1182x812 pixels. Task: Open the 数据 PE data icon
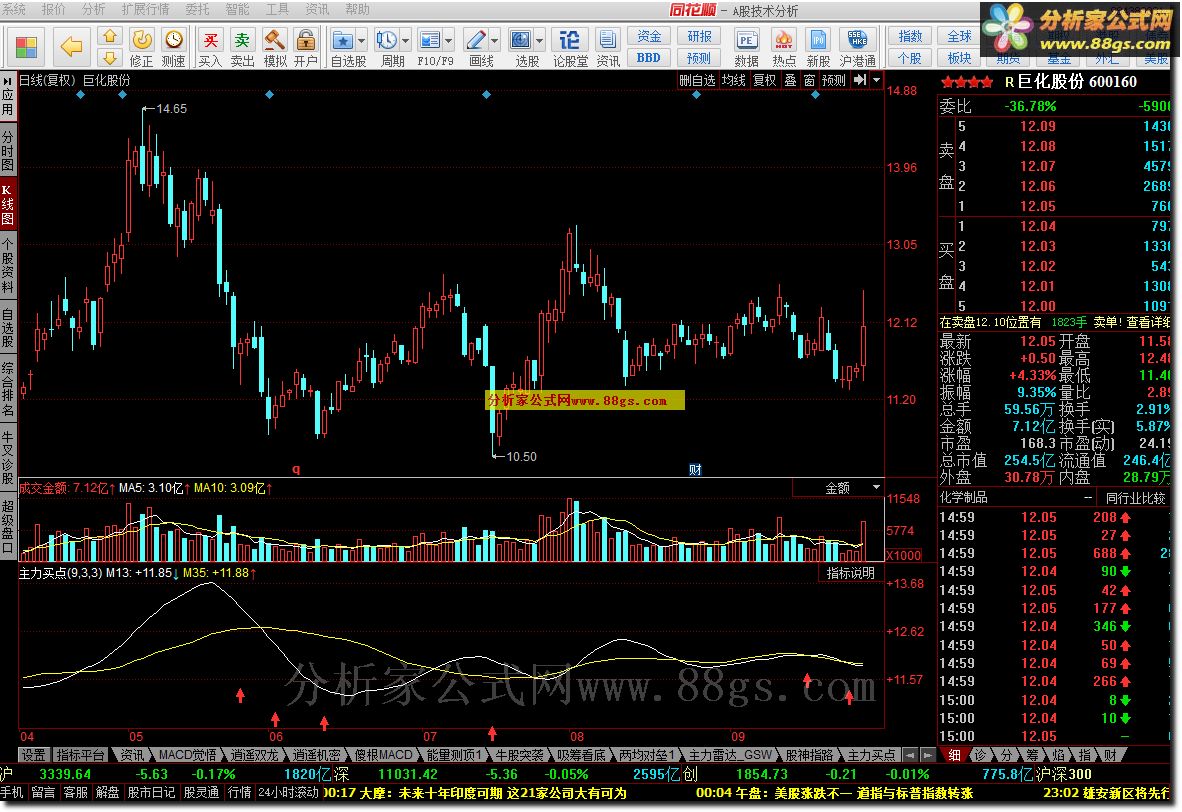tap(746, 47)
